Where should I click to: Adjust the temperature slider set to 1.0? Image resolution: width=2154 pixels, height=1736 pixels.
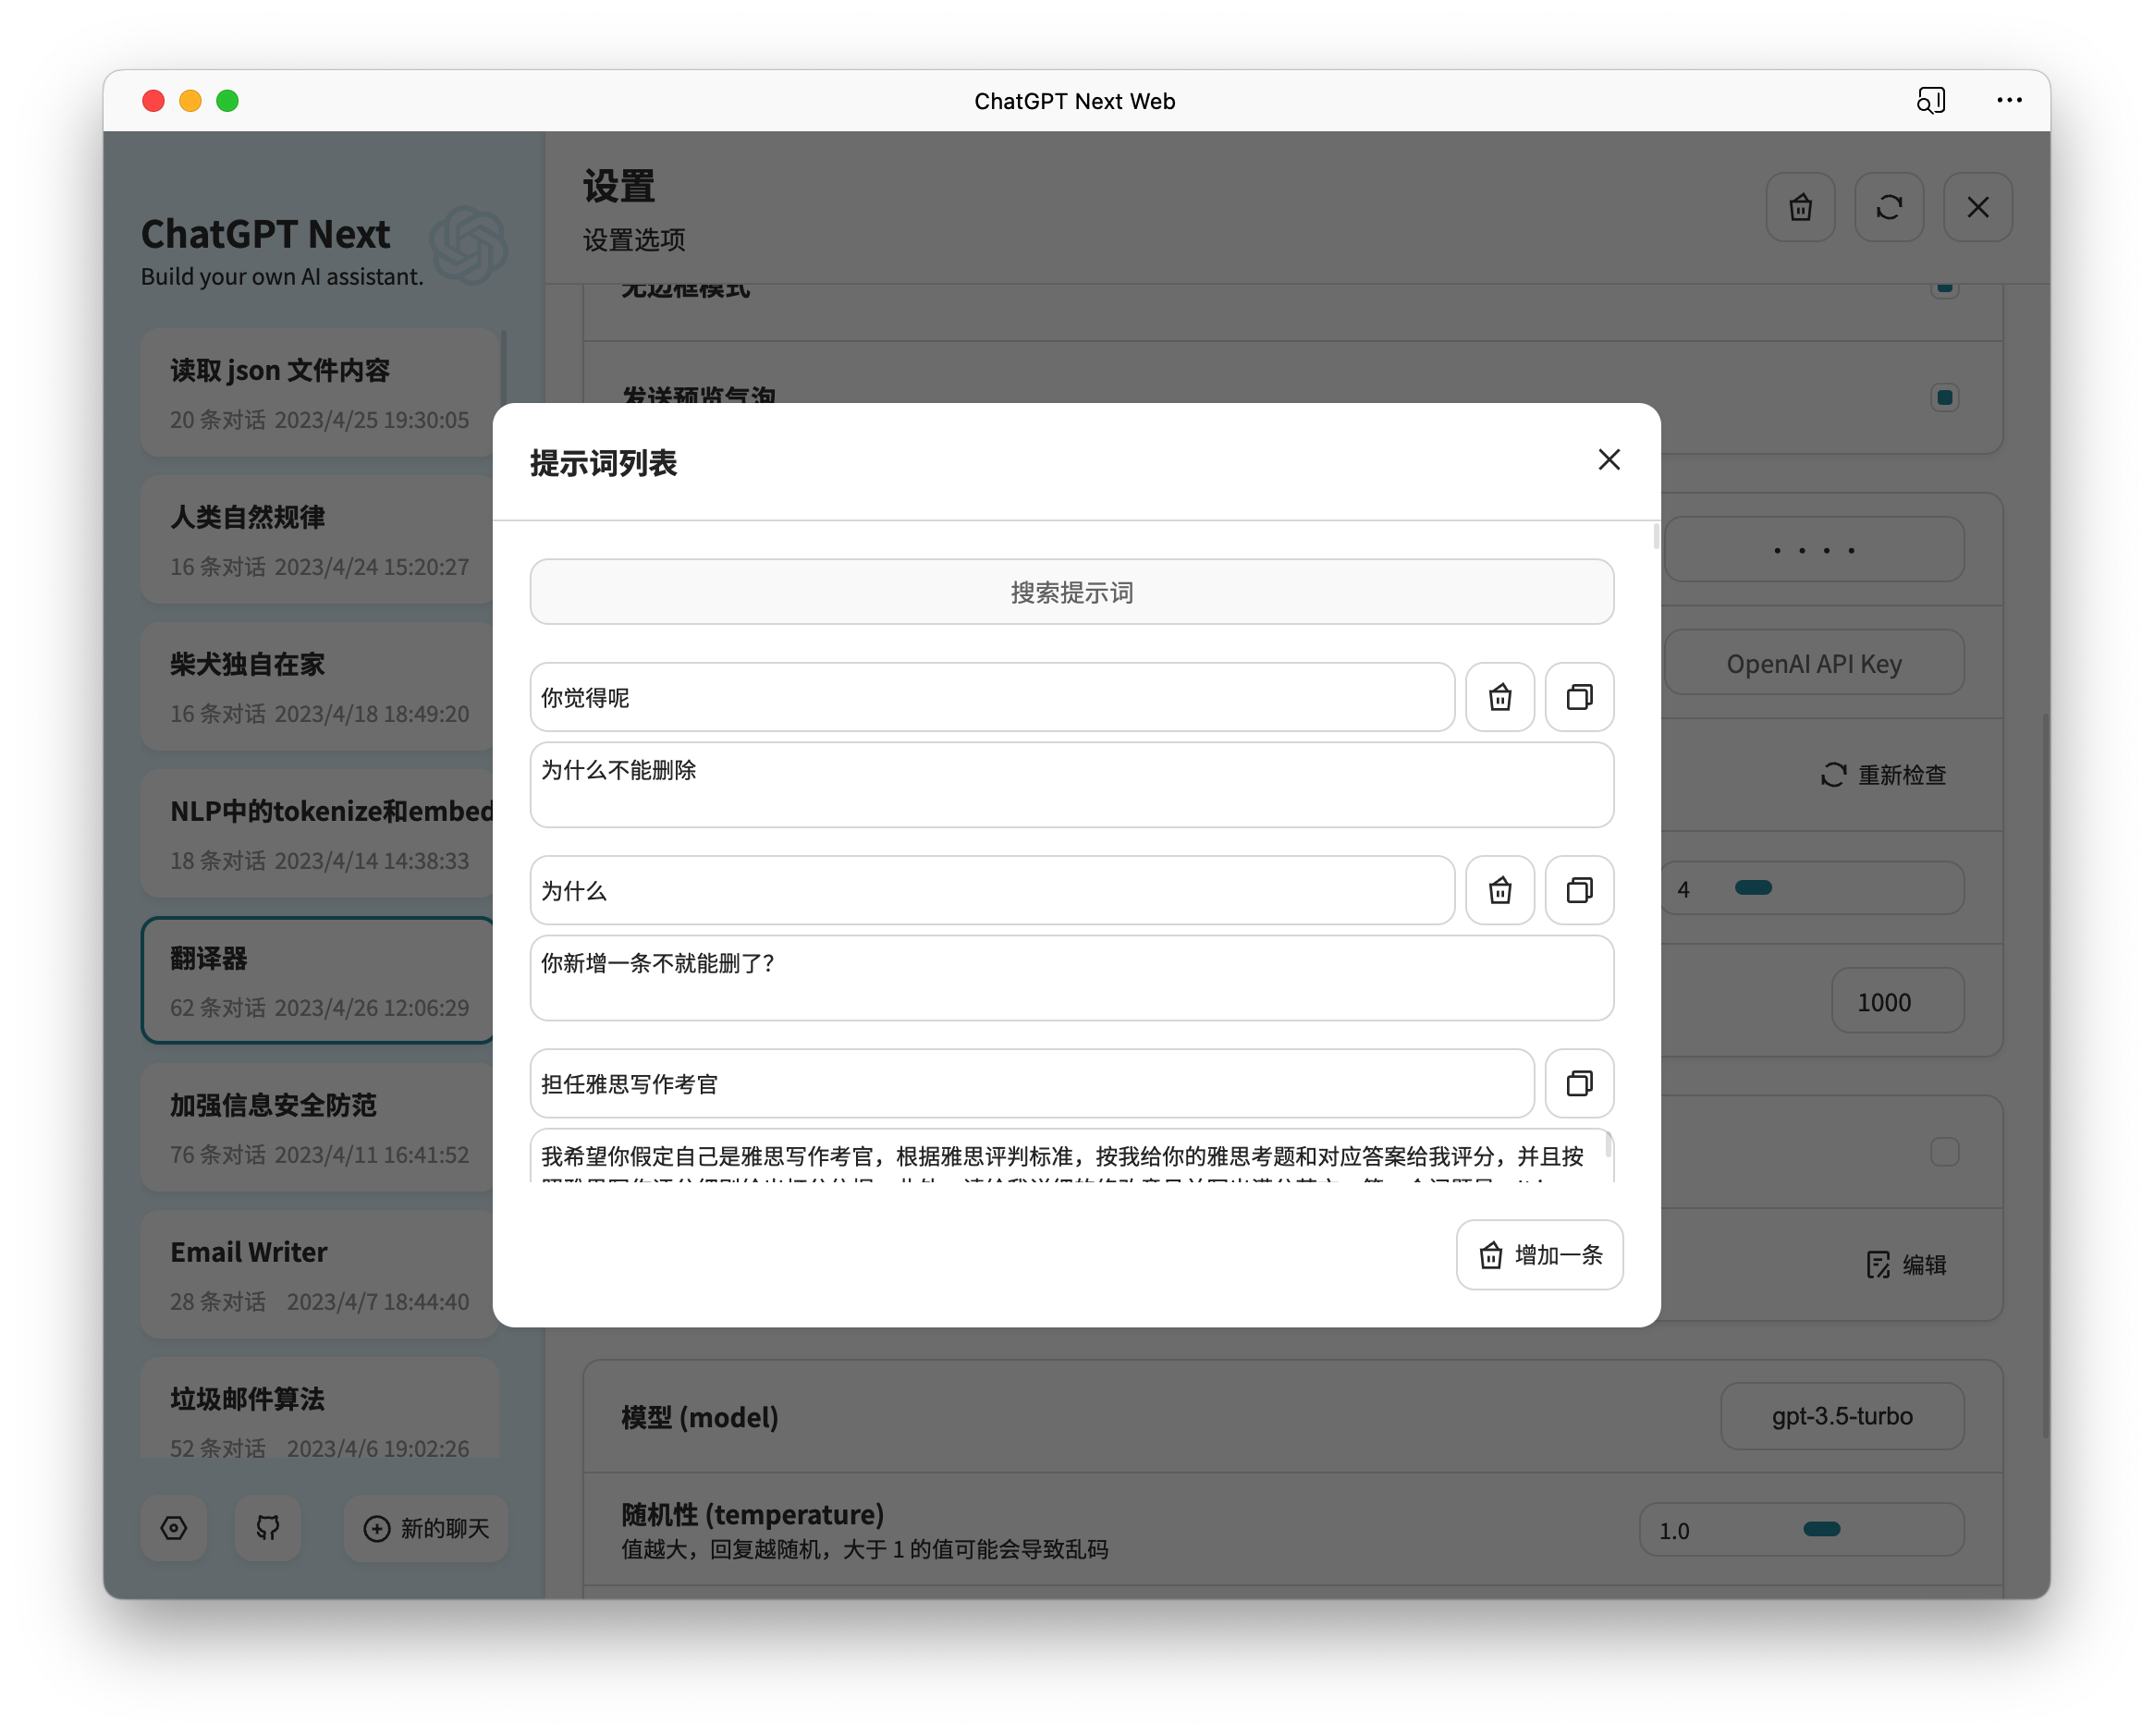click(x=1822, y=1529)
